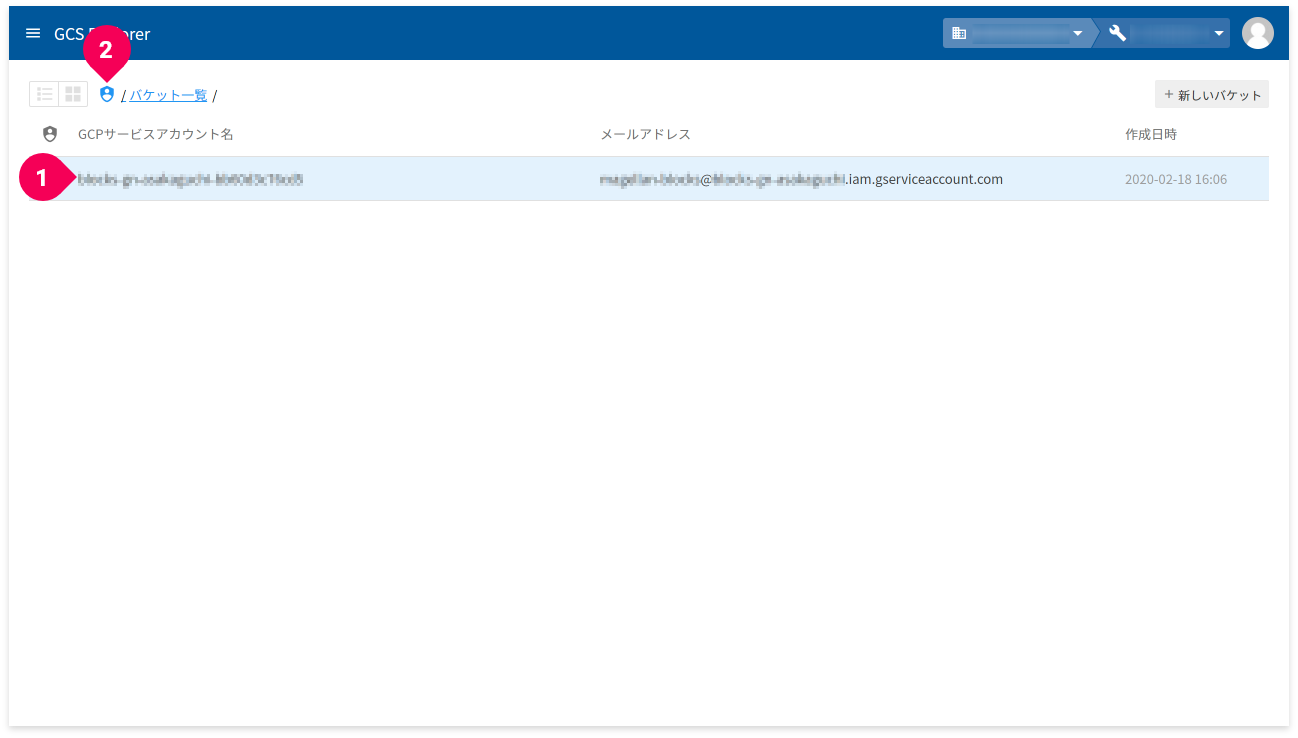The image size is (1298, 738).
Task: Click the メールアドレス column header
Action: click(x=645, y=134)
